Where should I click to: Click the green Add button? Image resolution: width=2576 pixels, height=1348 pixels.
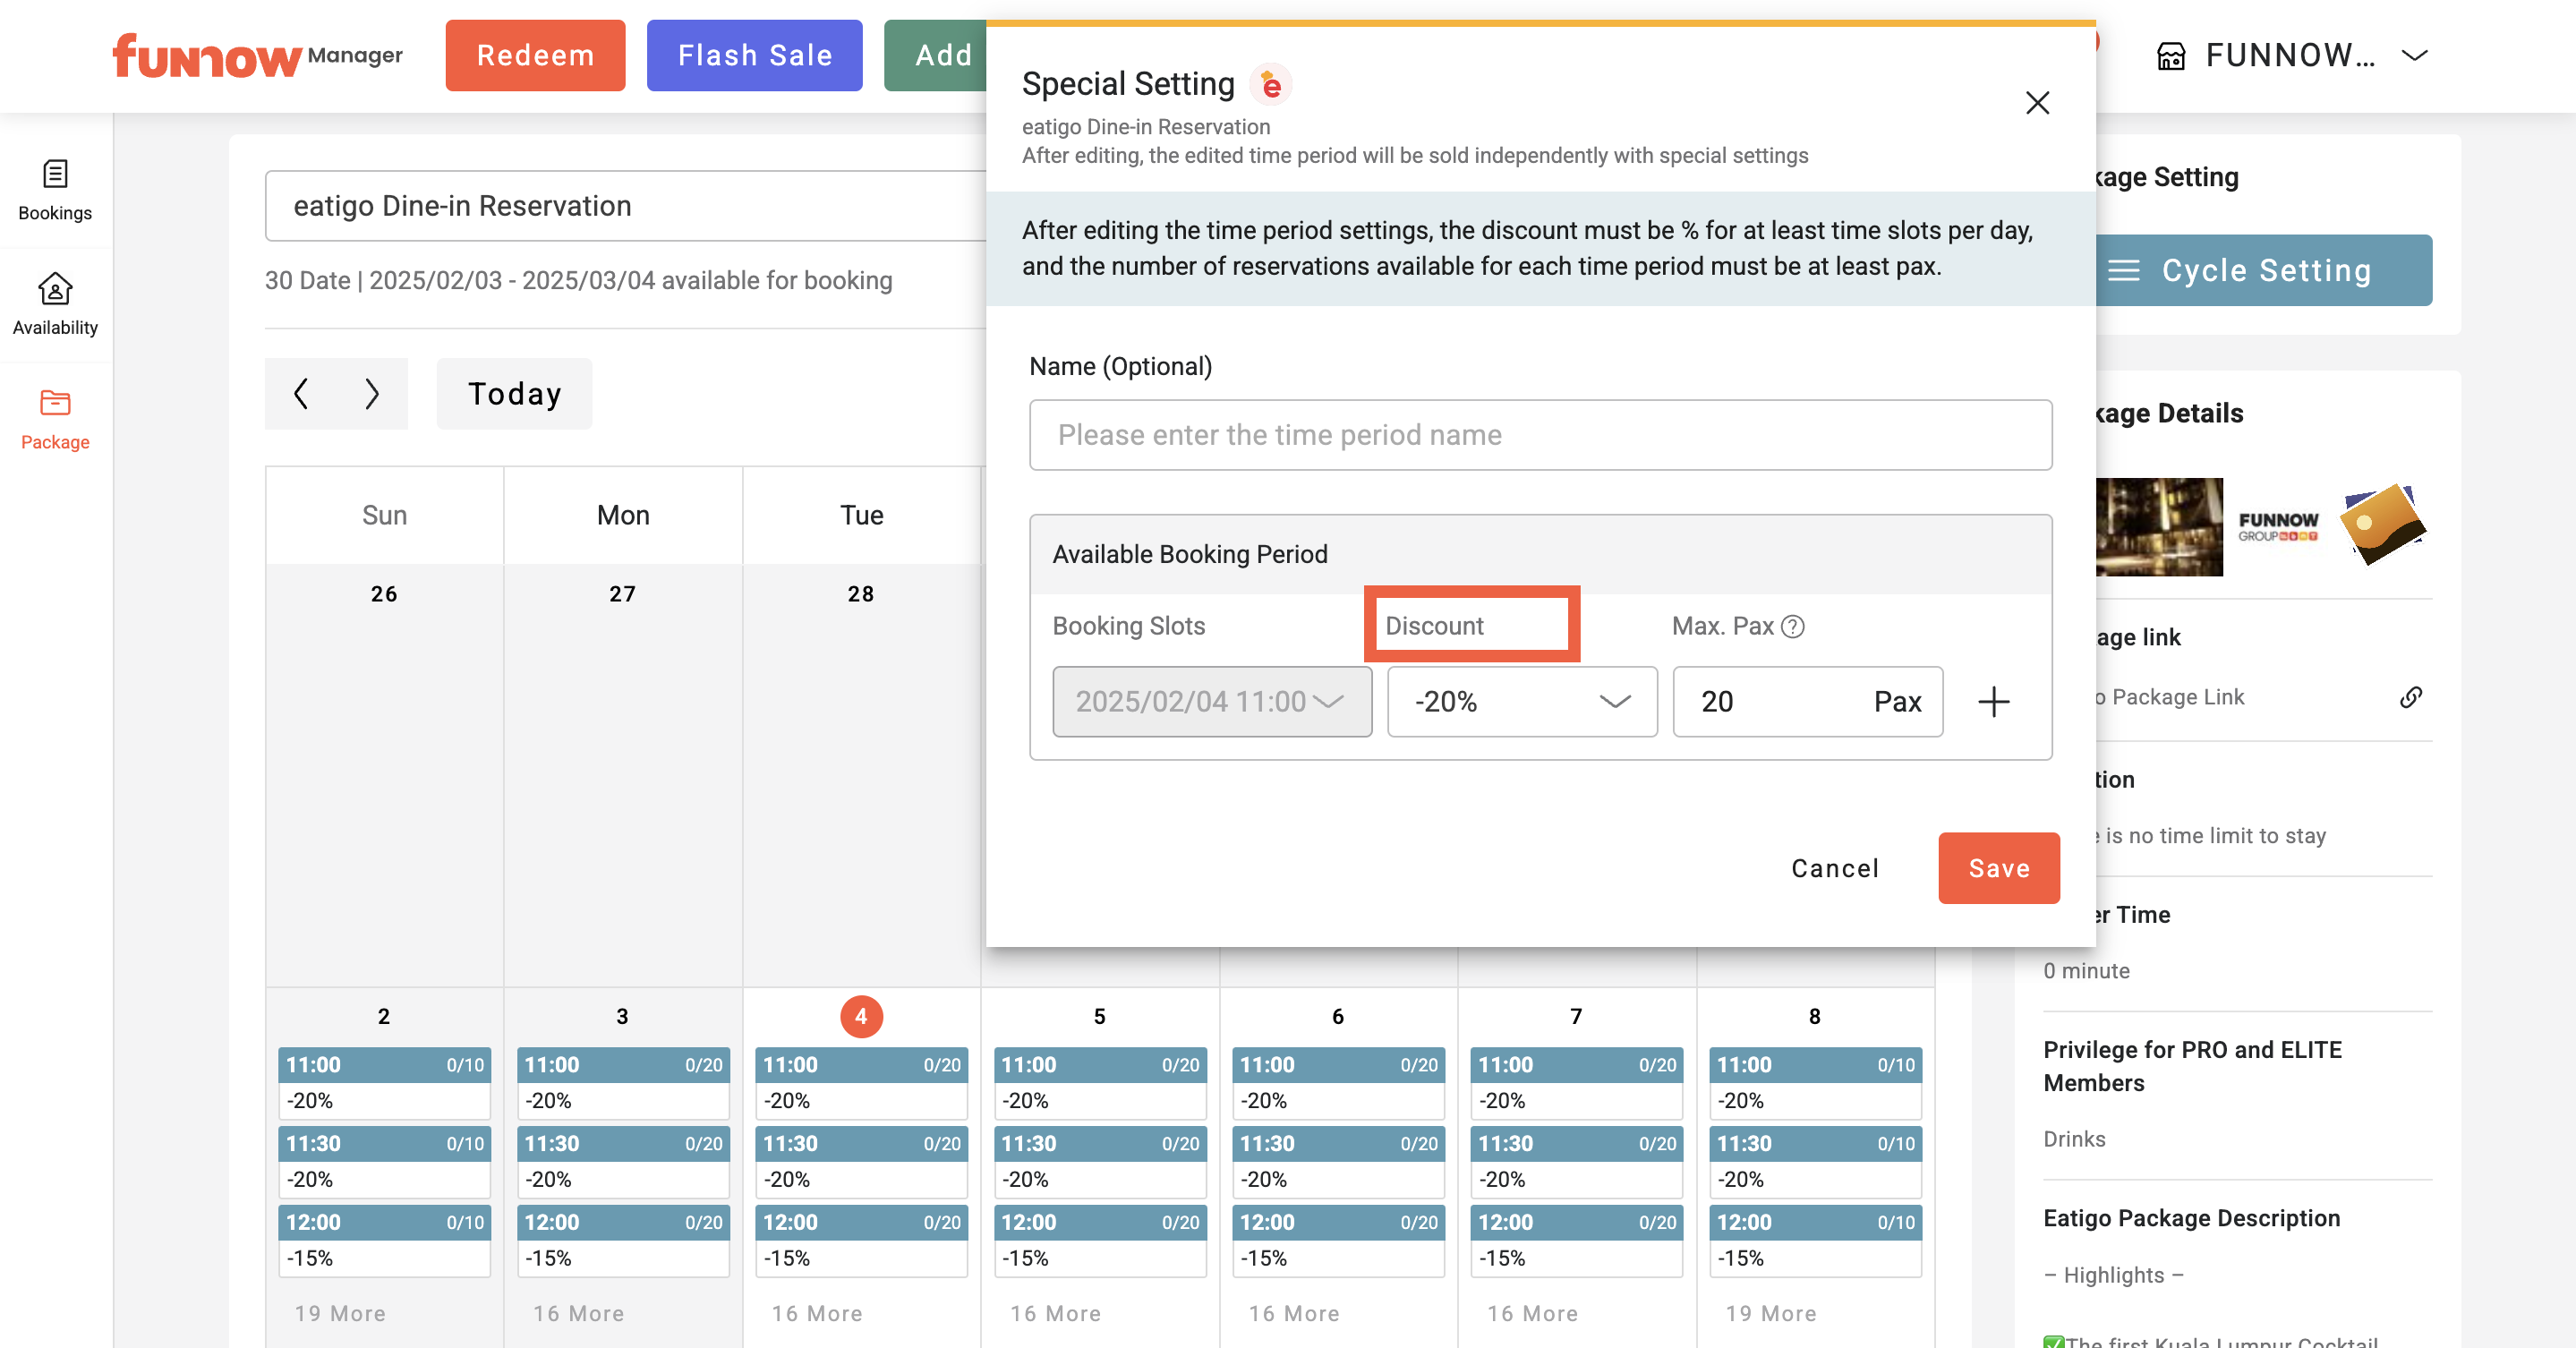(x=935, y=56)
